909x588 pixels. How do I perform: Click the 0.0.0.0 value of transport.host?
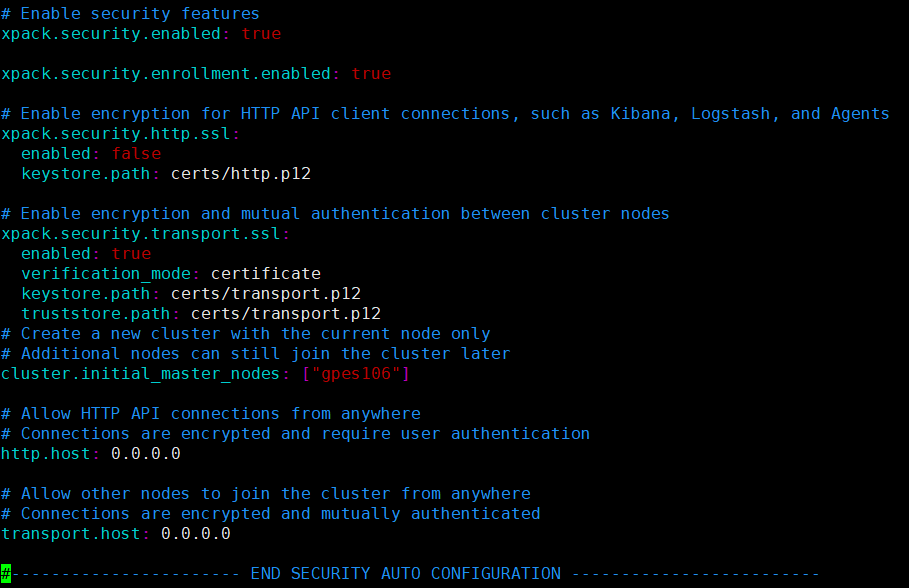click(x=196, y=533)
